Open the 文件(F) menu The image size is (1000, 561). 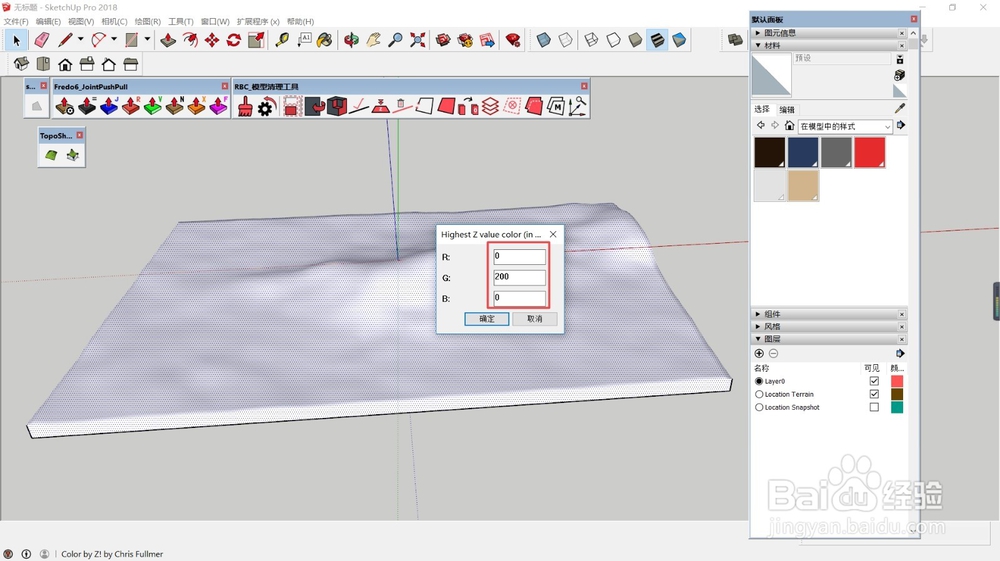pos(16,22)
